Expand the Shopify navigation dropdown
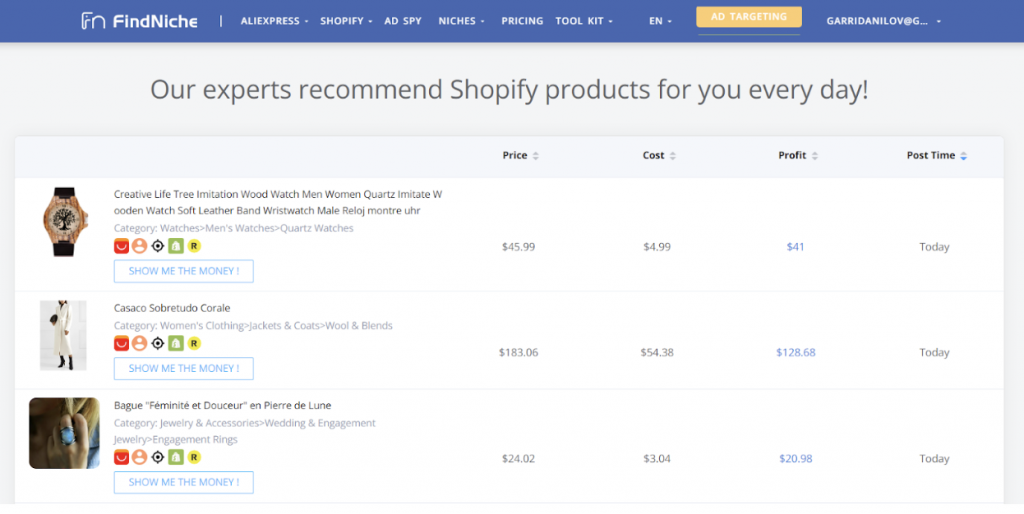This screenshot has width=1024, height=514. coord(346,21)
